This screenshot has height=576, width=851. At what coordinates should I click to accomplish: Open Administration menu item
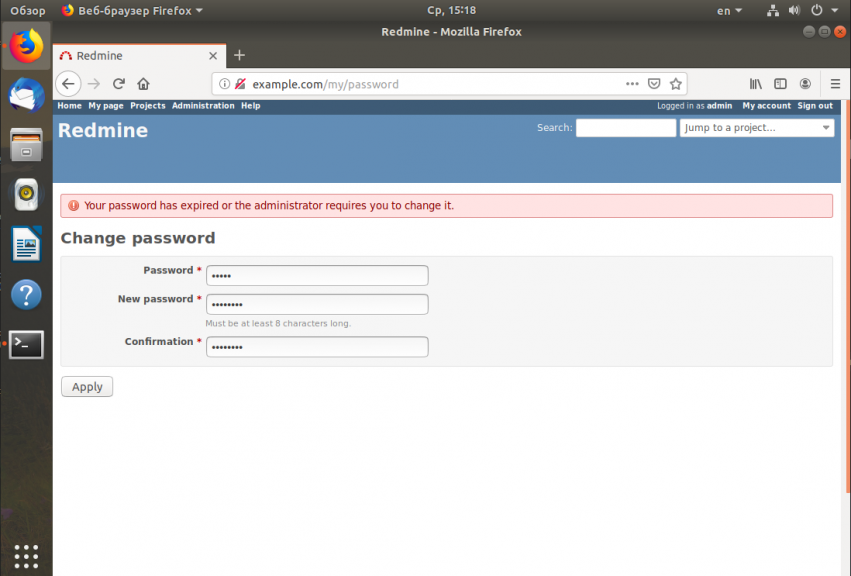coord(203,106)
